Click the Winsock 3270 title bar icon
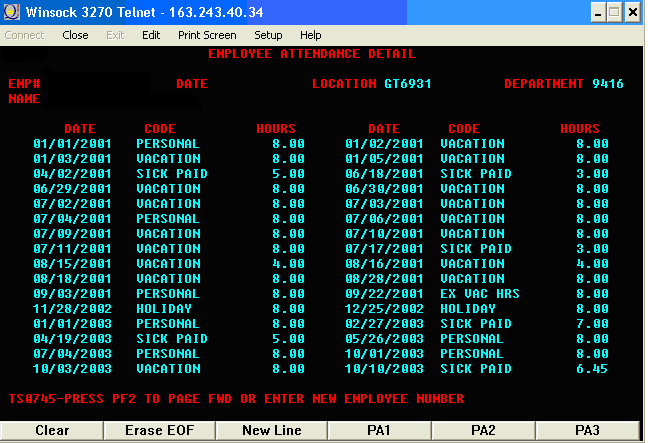Image resolution: width=648 pixels, height=443 pixels. (x=13, y=12)
